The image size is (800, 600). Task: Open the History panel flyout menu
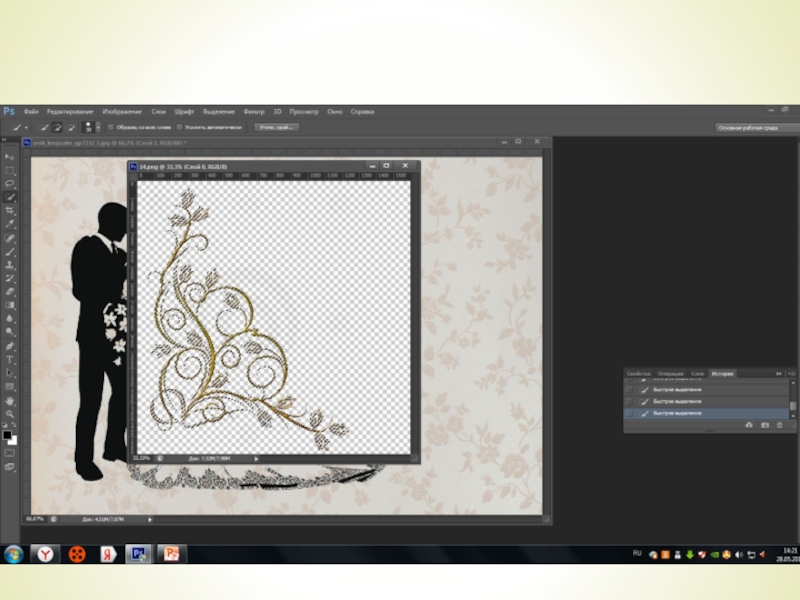[794, 373]
